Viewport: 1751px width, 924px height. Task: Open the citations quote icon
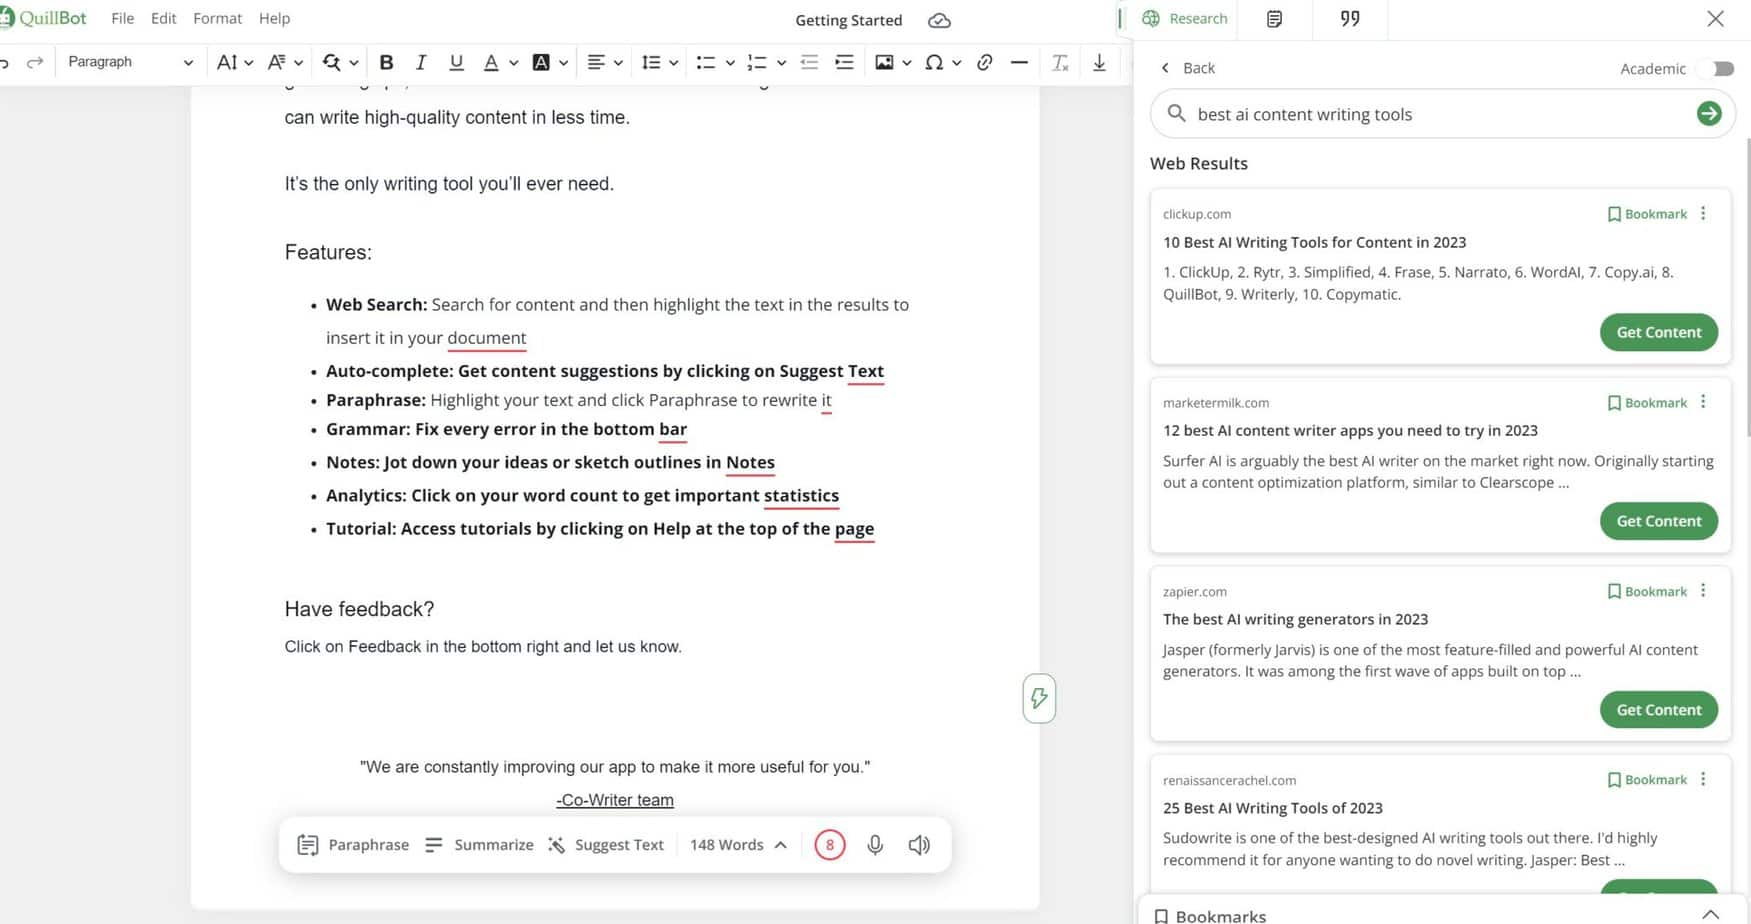click(x=1350, y=19)
